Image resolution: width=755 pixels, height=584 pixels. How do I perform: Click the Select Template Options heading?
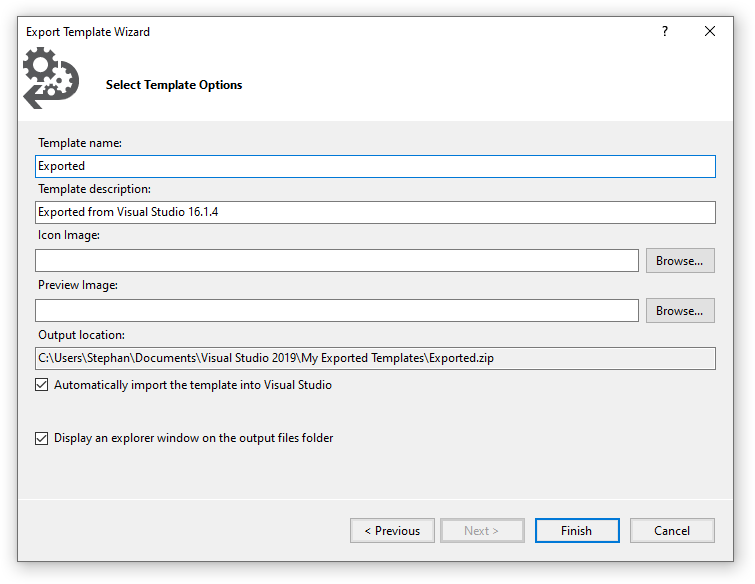tap(174, 85)
